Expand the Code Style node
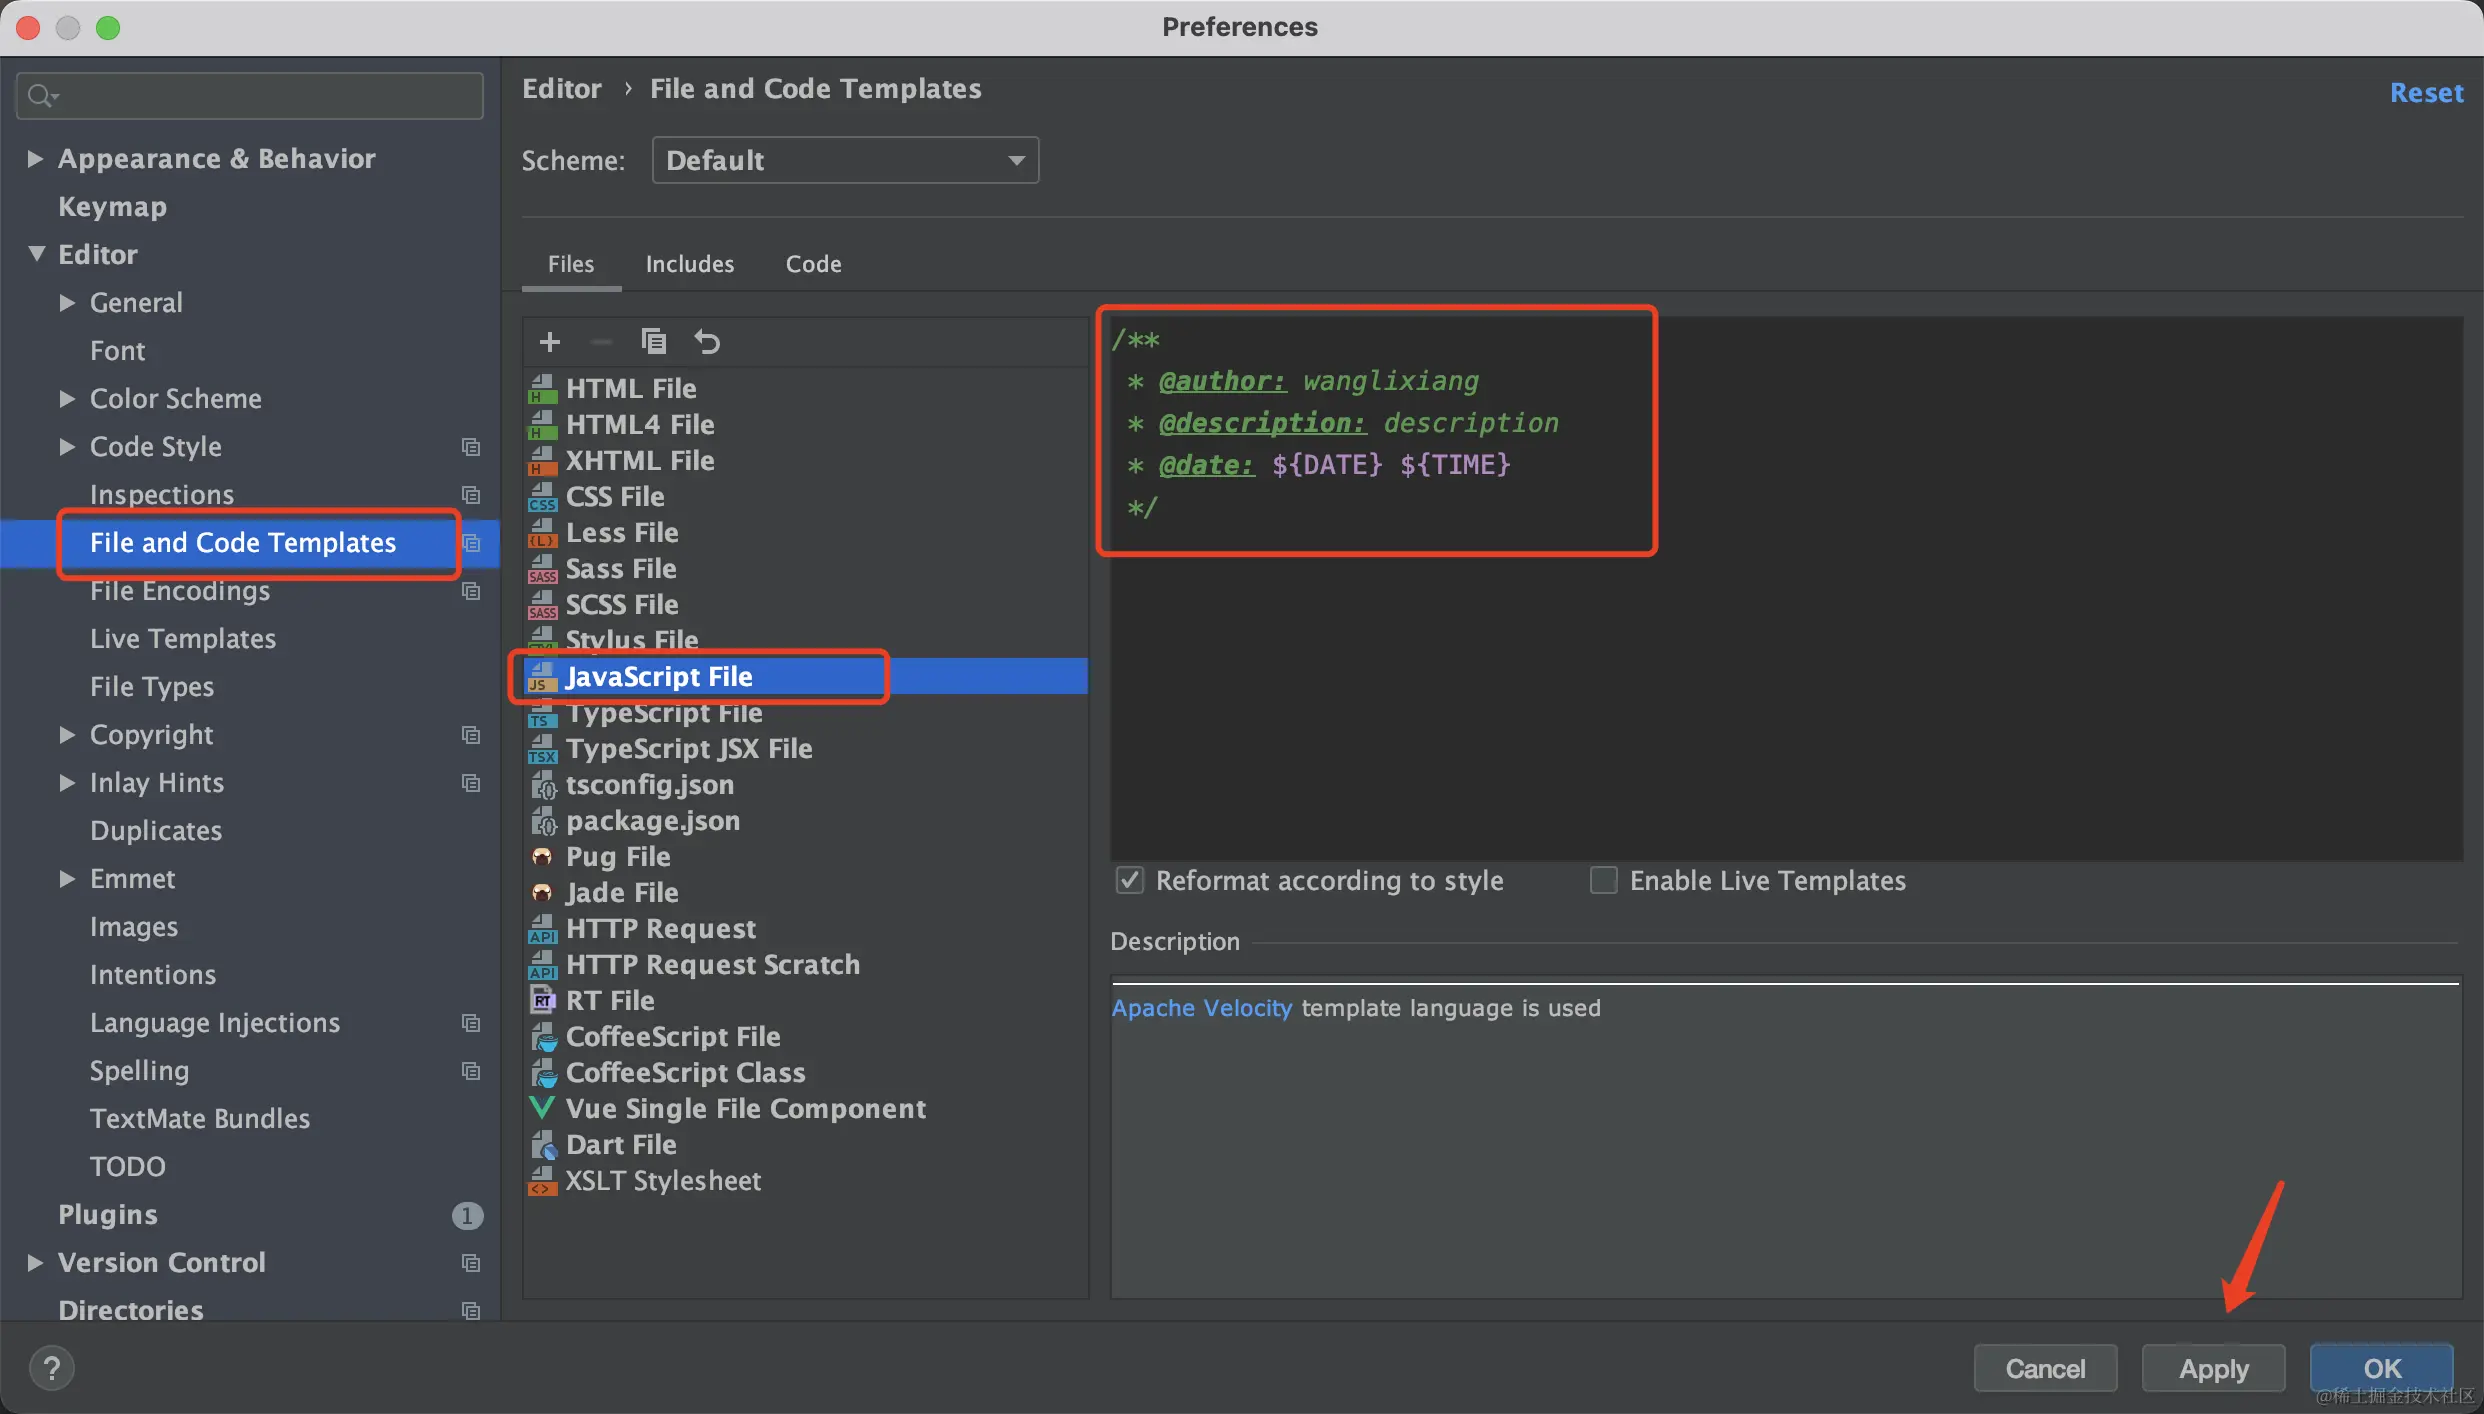 click(x=67, y=446)
